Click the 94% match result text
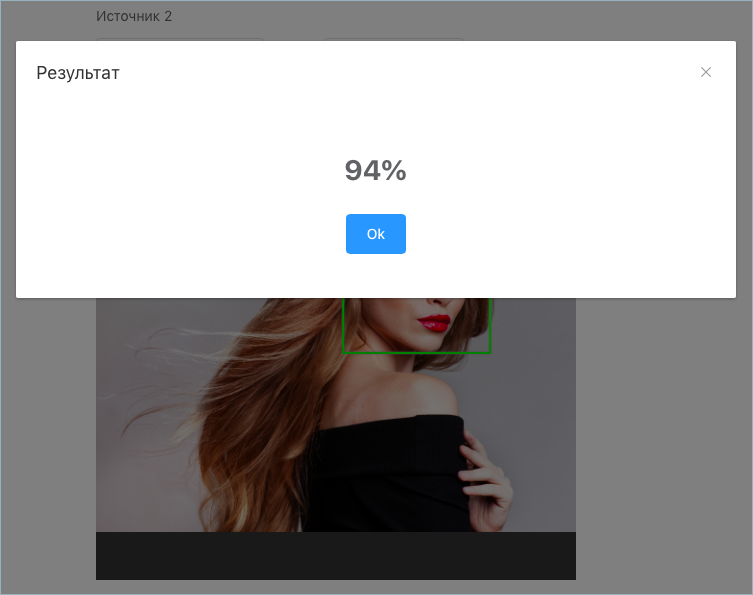 (x=376, y=170)
